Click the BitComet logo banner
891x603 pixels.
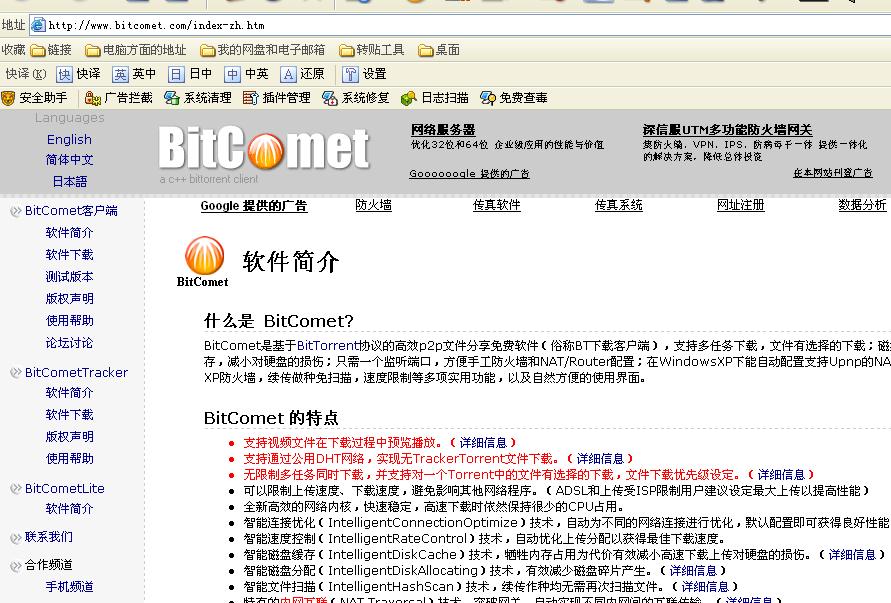click(x=264, y=149)
